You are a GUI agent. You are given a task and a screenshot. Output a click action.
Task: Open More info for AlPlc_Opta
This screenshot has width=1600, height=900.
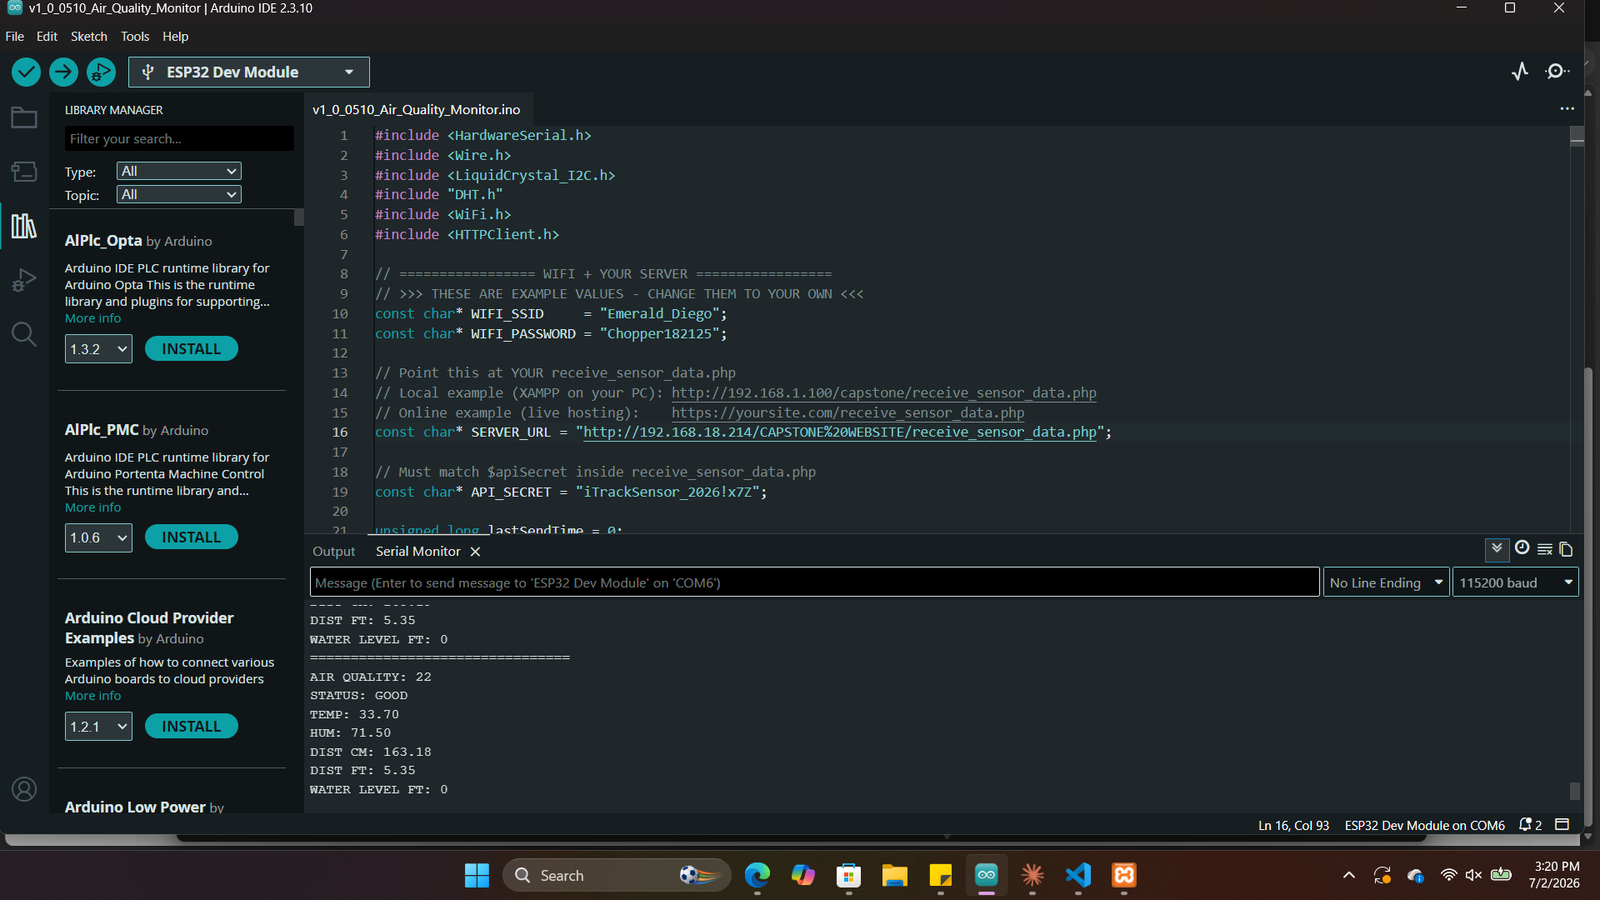pyautogui.click(x=93, y=319)
